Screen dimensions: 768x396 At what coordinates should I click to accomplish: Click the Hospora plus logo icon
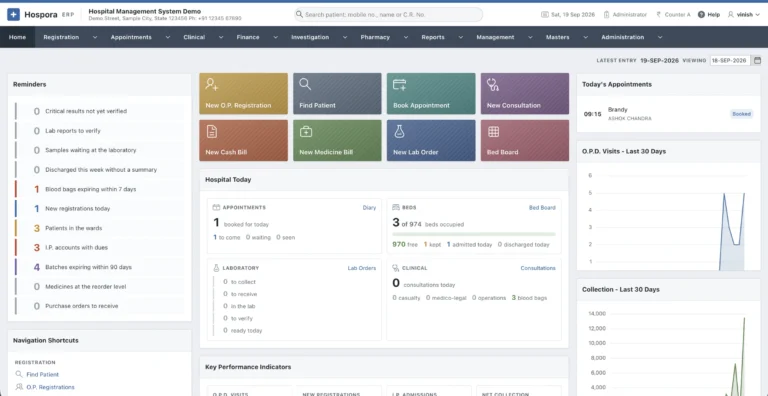pos(14,15)
